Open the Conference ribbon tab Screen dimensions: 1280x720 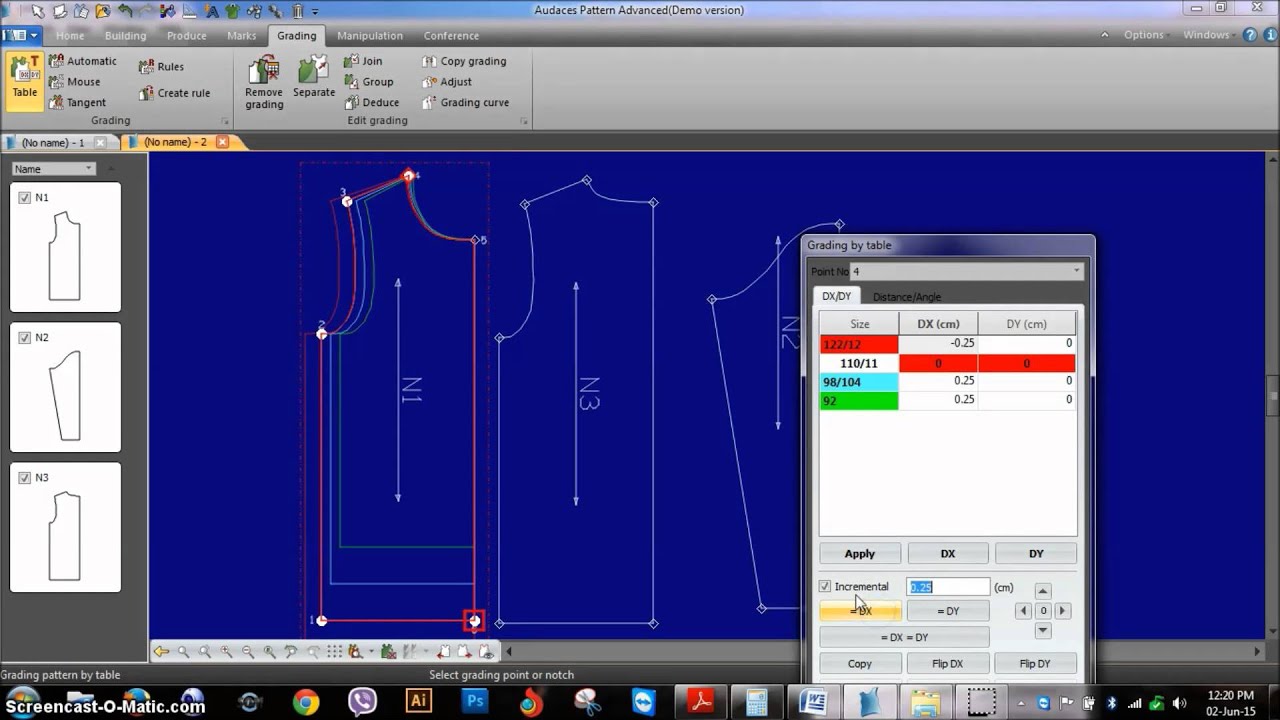click(451, 35)
